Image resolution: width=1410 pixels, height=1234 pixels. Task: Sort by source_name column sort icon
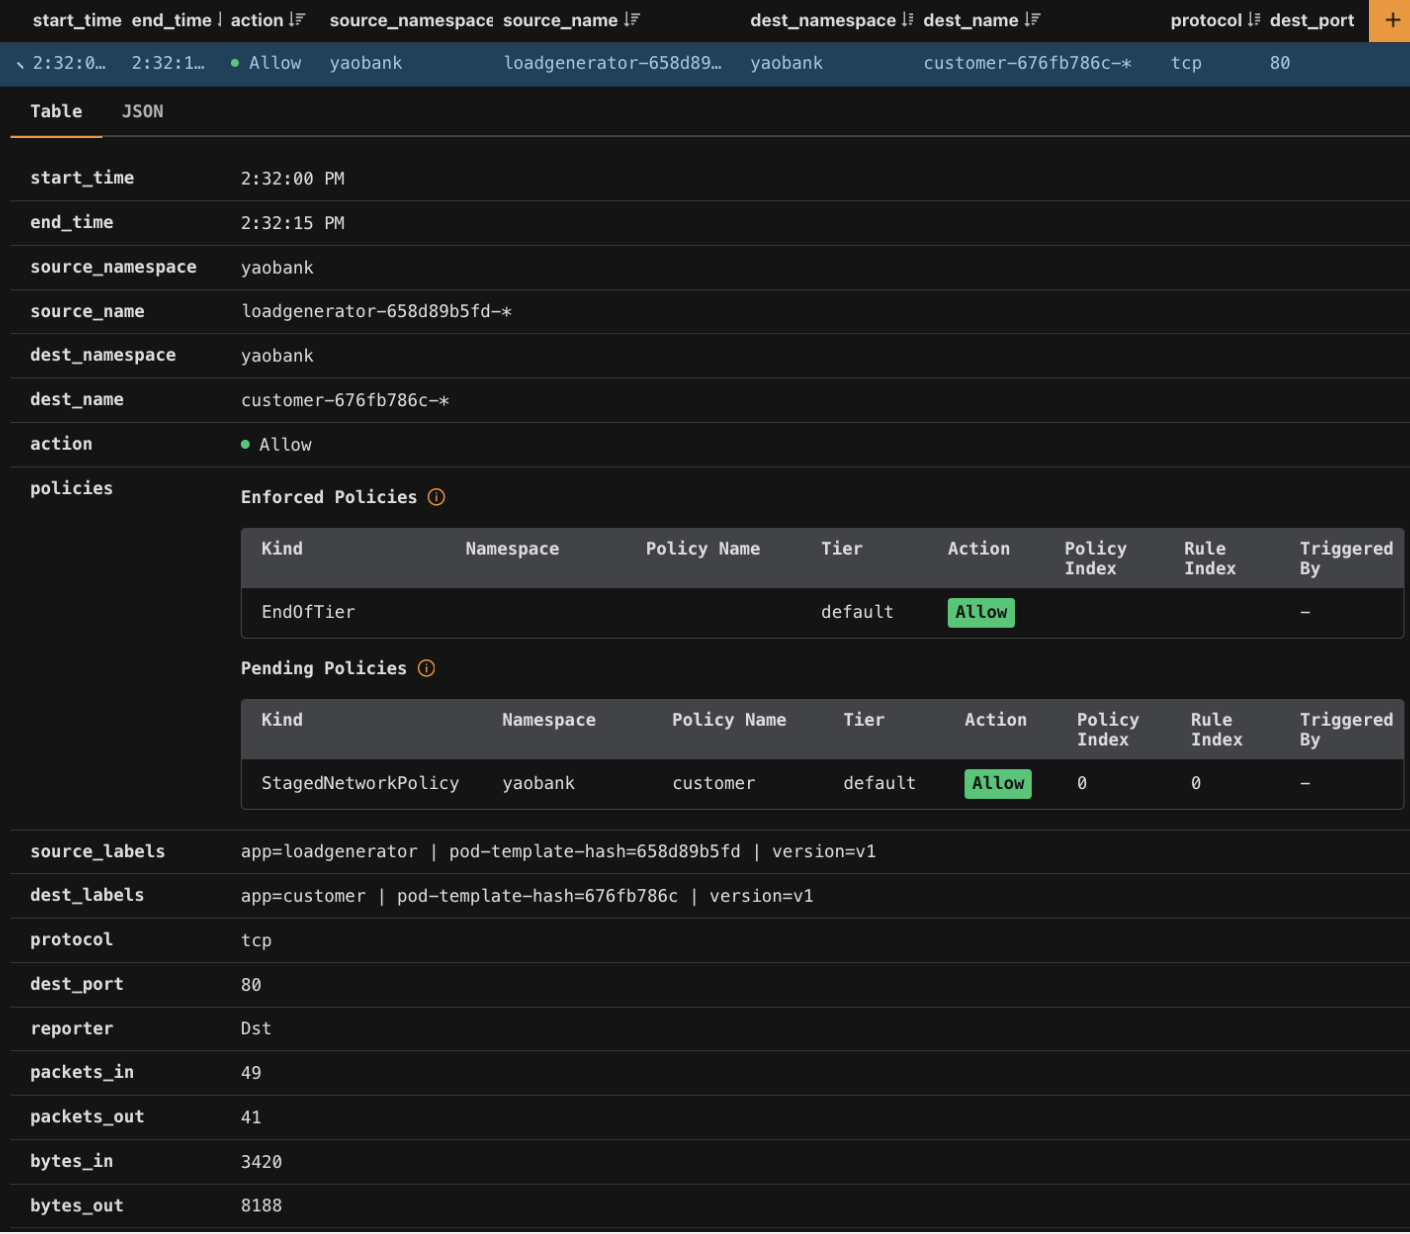pos(631,20)
